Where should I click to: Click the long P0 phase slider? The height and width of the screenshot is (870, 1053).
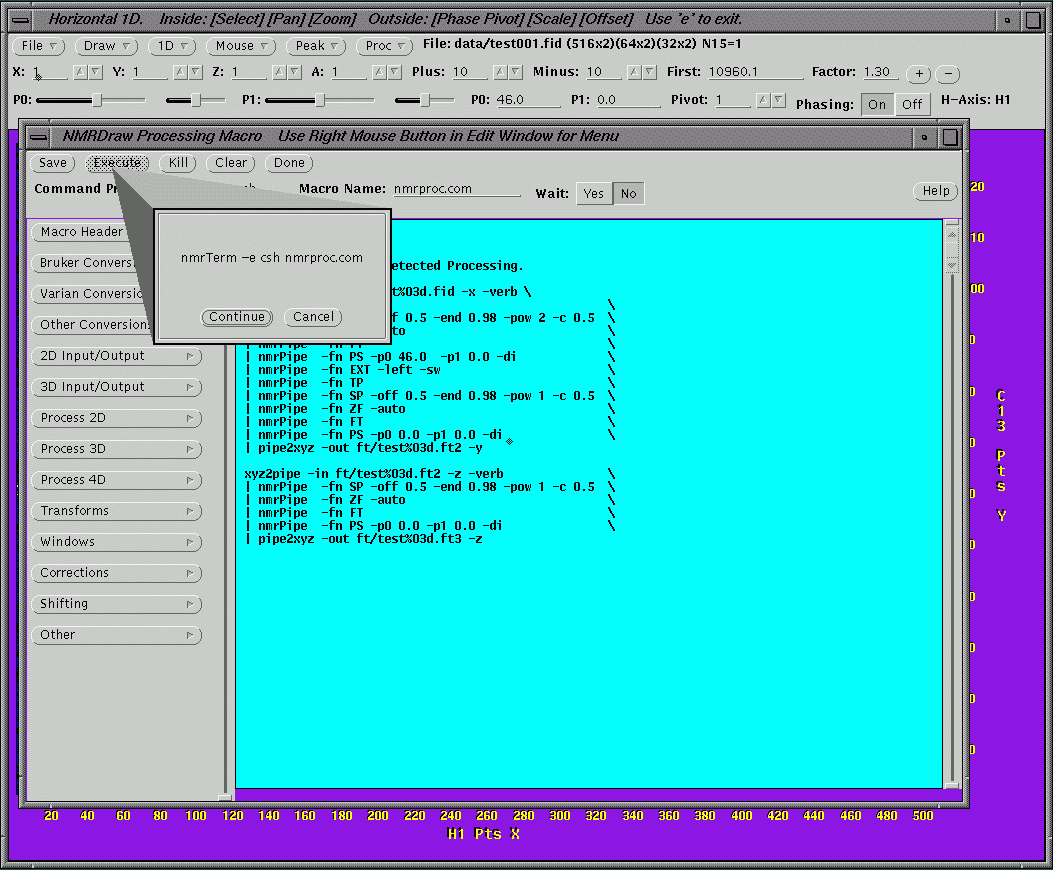91,100
